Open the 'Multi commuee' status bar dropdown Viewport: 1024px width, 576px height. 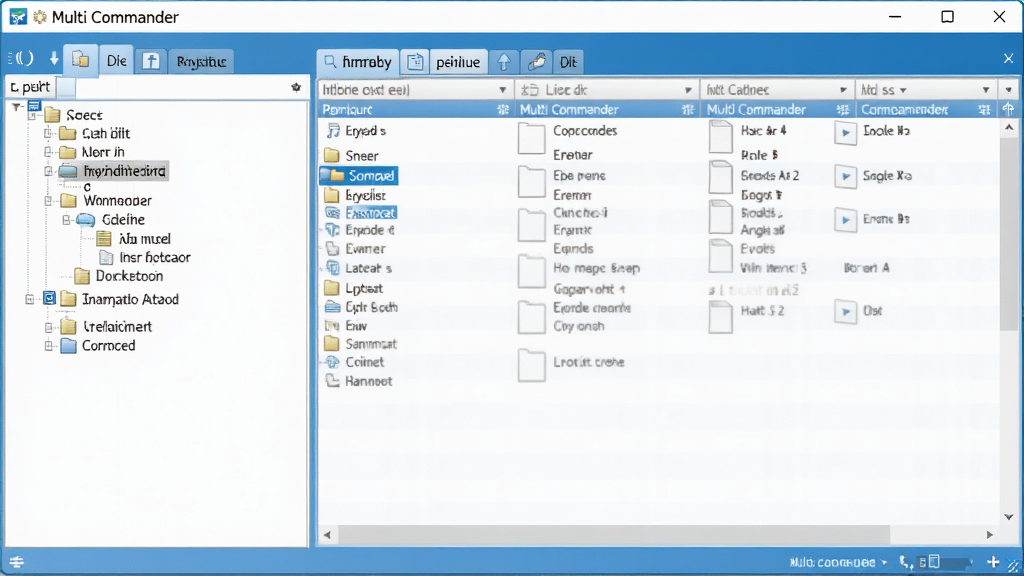click(884, 562)
